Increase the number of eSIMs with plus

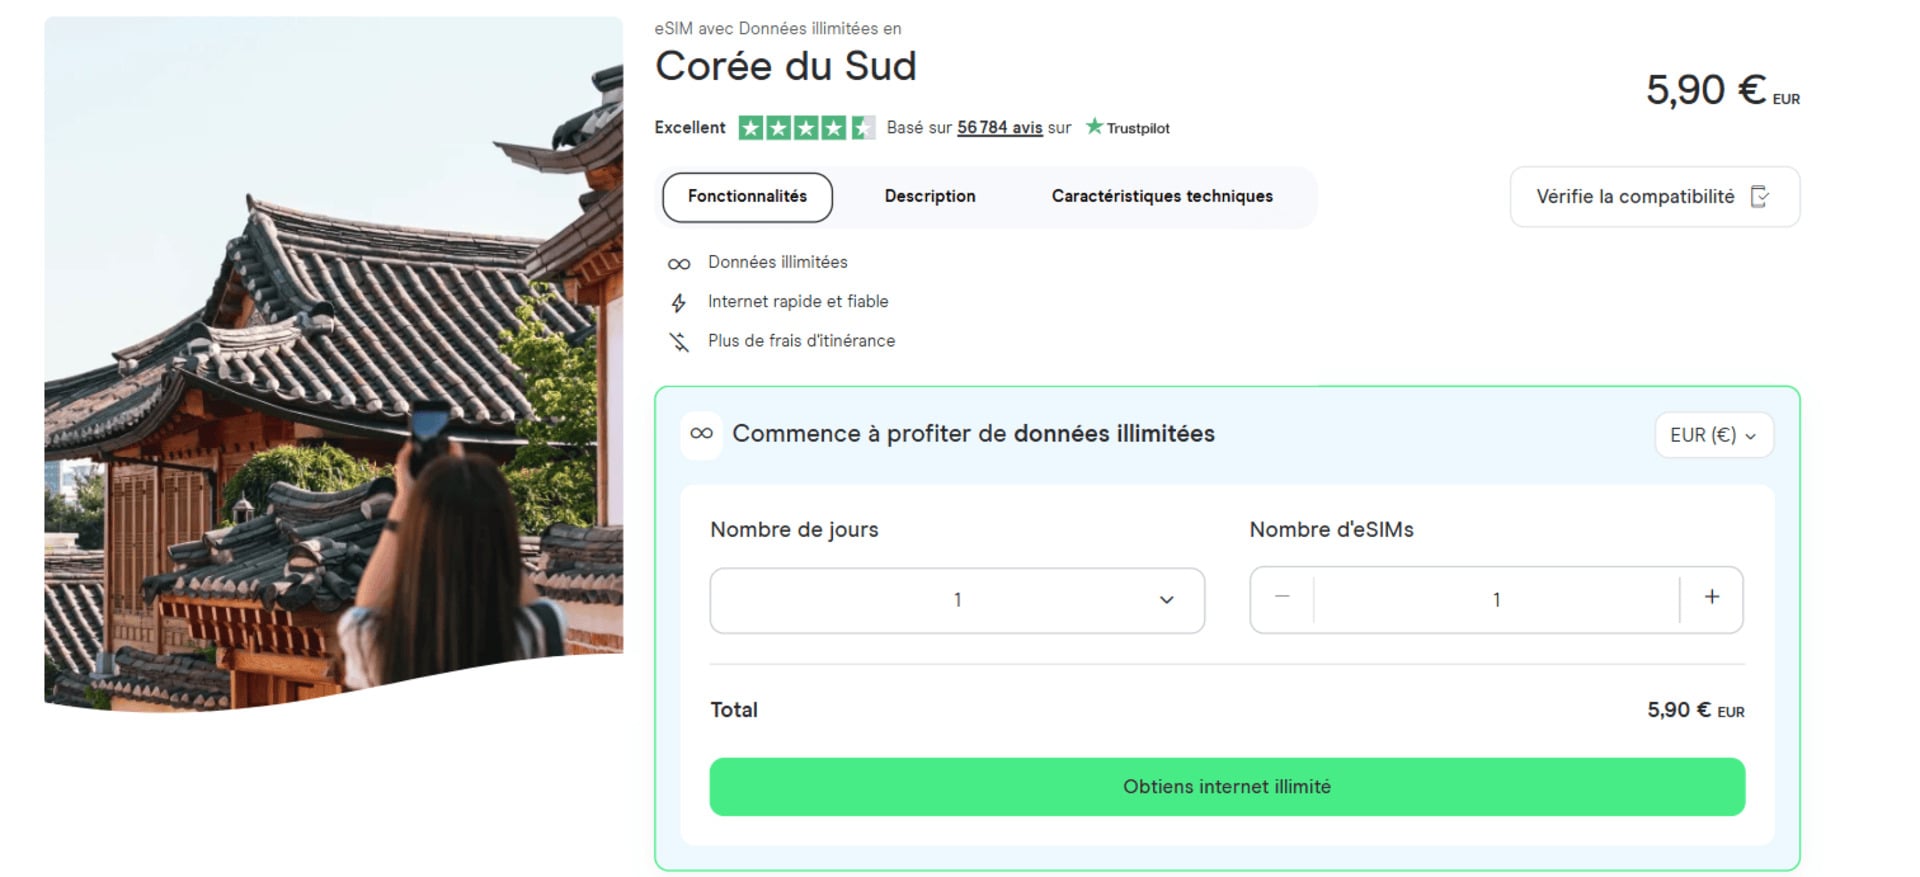(1712, 597)
